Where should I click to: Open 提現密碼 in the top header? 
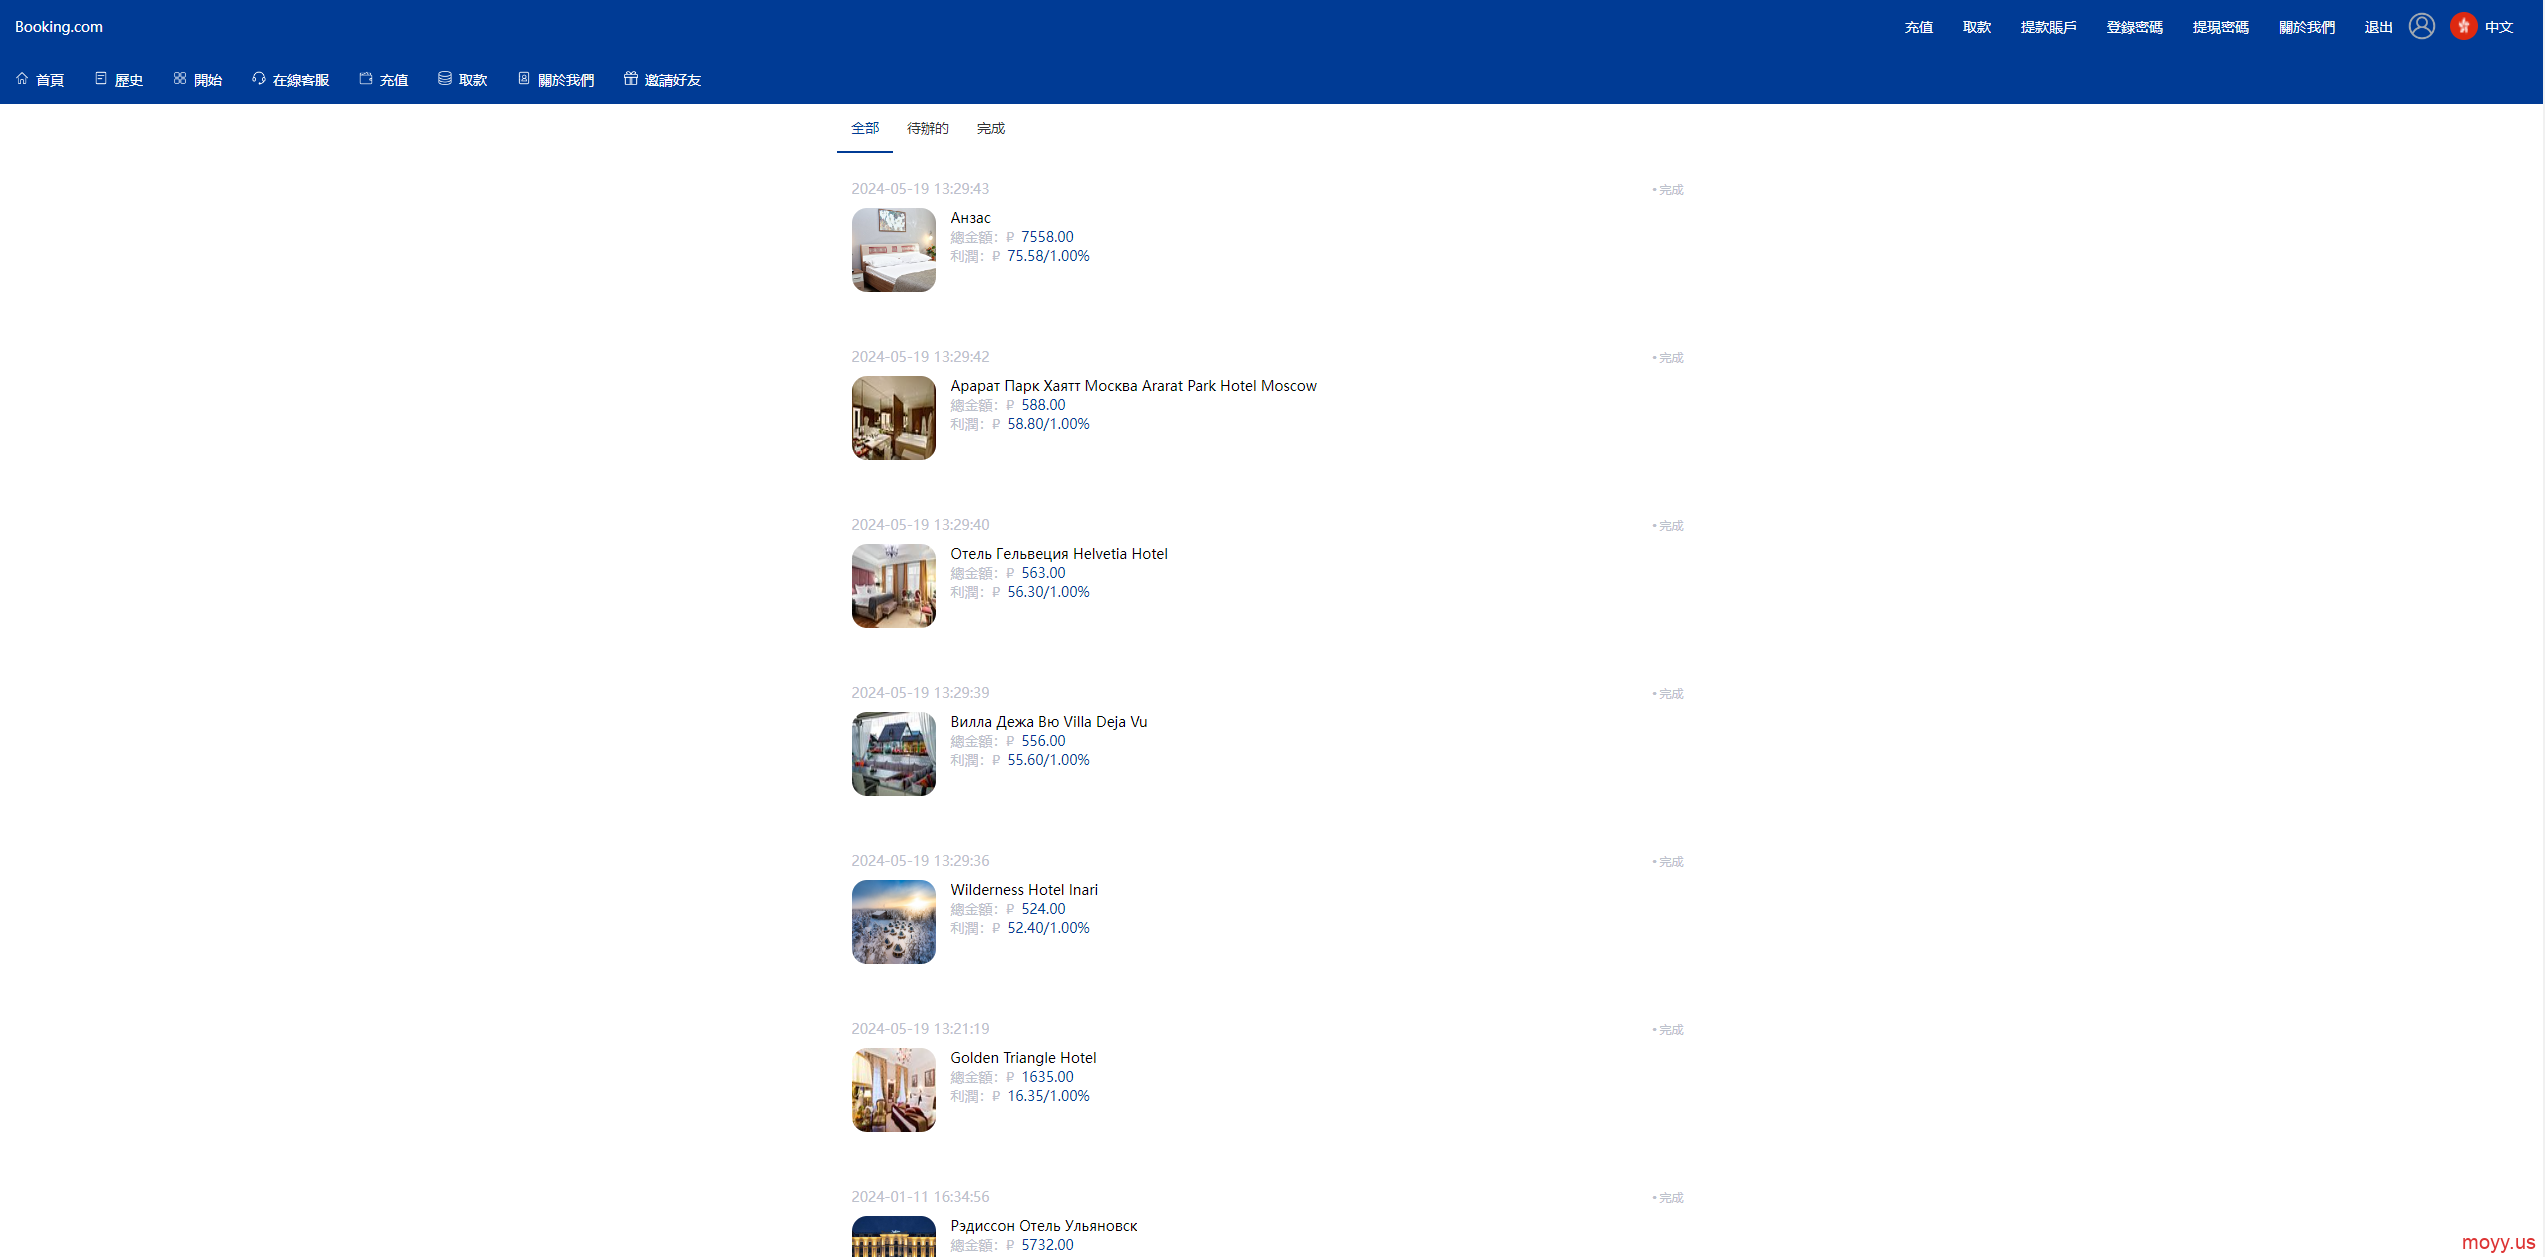coord(2221,27)
